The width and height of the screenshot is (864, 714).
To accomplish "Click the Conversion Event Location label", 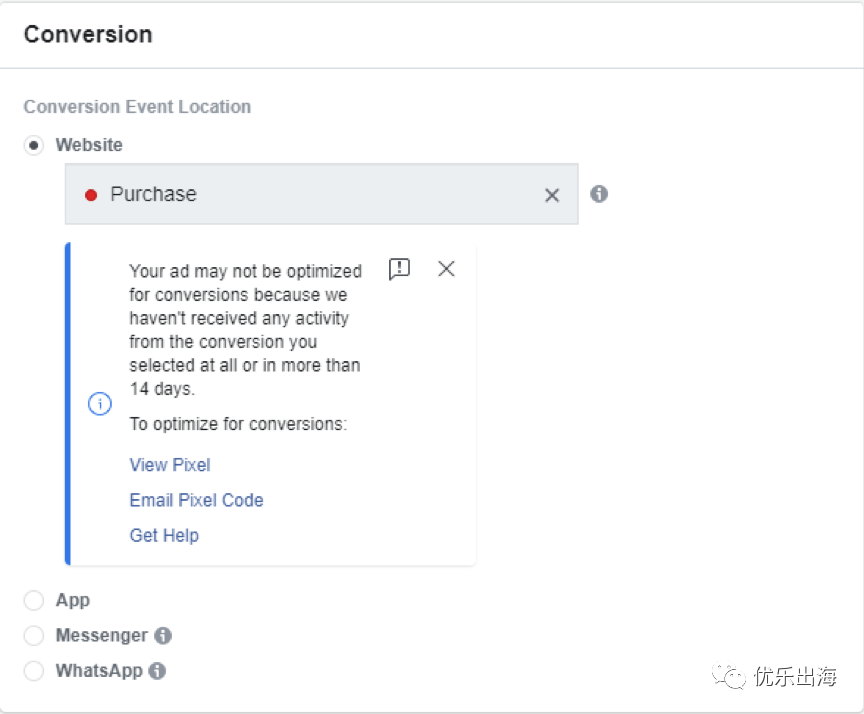I will (x=137, y=107).
